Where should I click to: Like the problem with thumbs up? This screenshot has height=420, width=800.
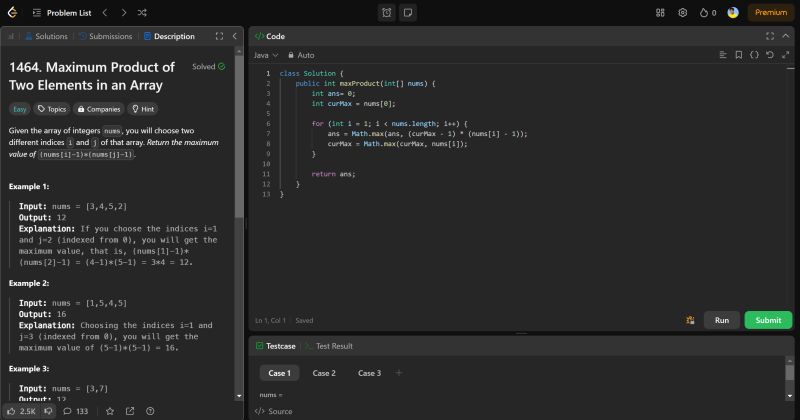(x=22, y=411)
